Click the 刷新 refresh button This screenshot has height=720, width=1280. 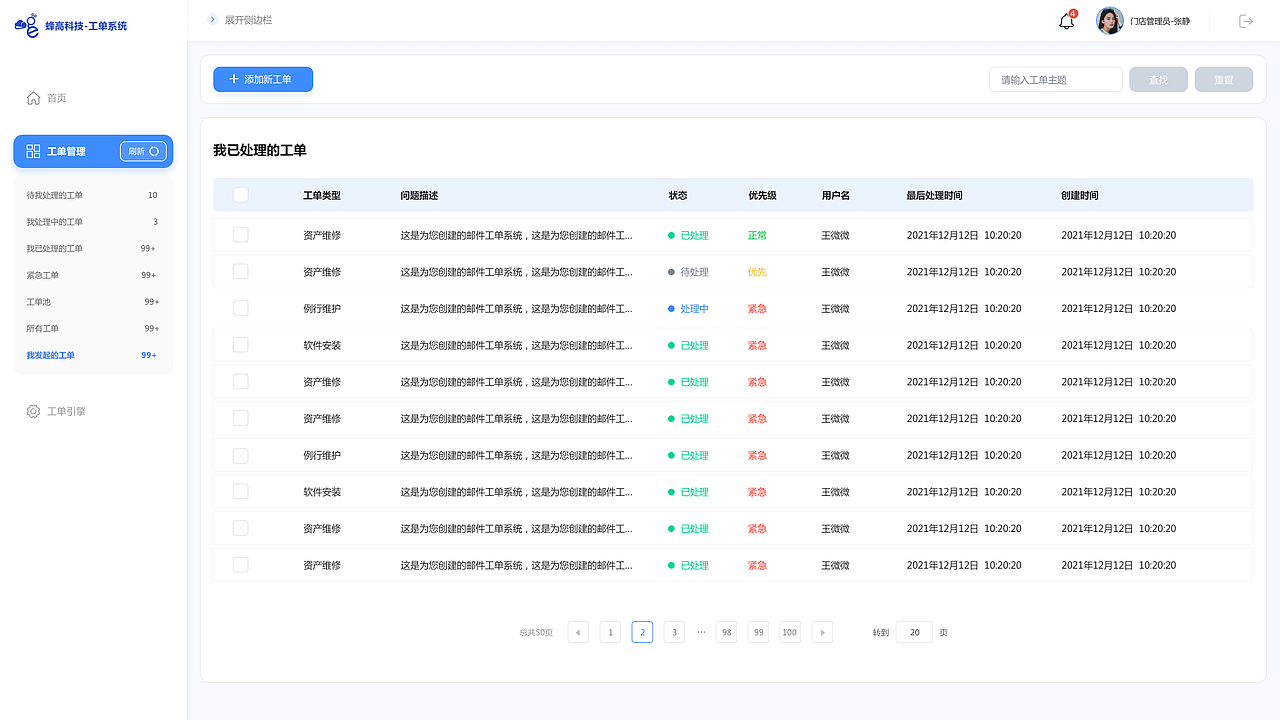(144, 151)
